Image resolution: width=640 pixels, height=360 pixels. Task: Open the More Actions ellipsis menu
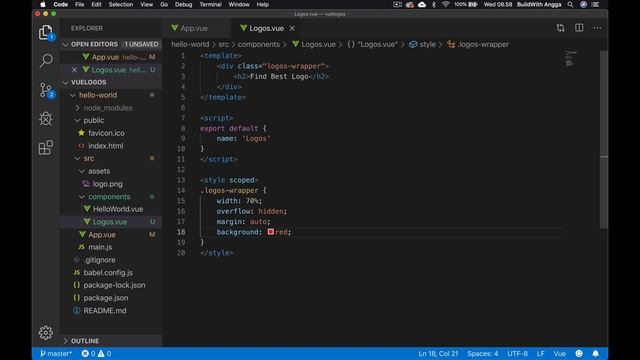tap(598, 28)
